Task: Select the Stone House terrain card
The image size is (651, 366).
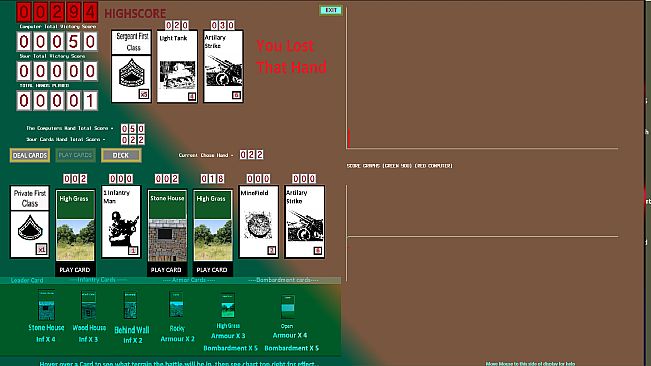Action: 167,225
